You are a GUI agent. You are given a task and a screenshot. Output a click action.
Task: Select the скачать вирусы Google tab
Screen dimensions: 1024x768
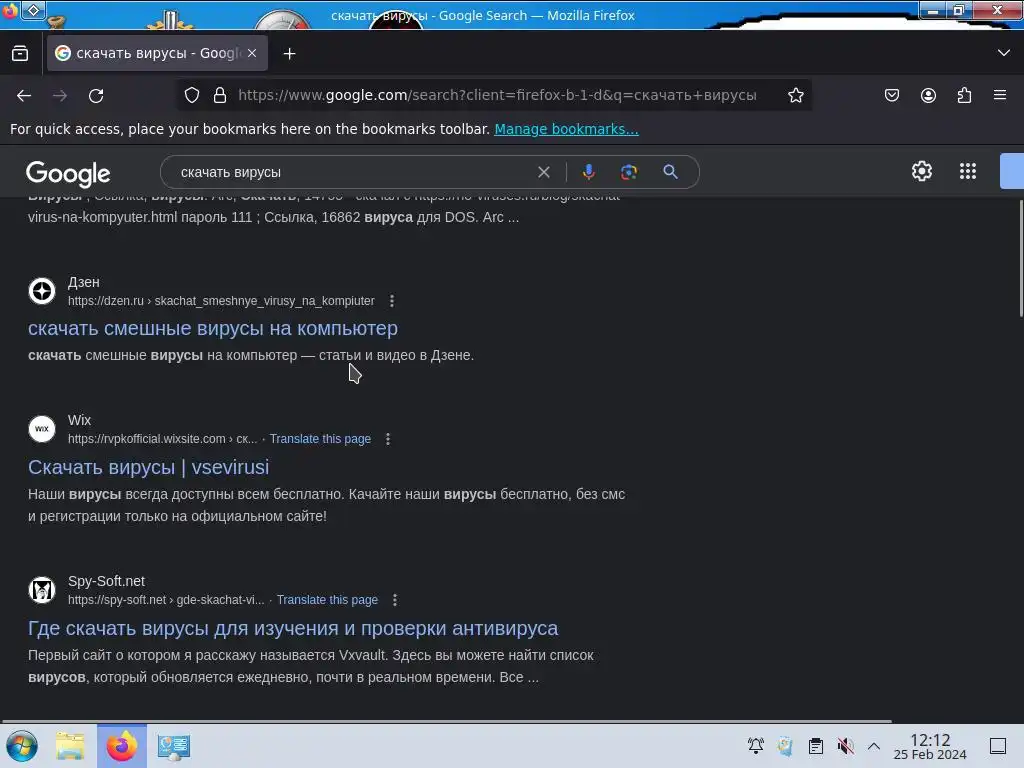point(157,53)
